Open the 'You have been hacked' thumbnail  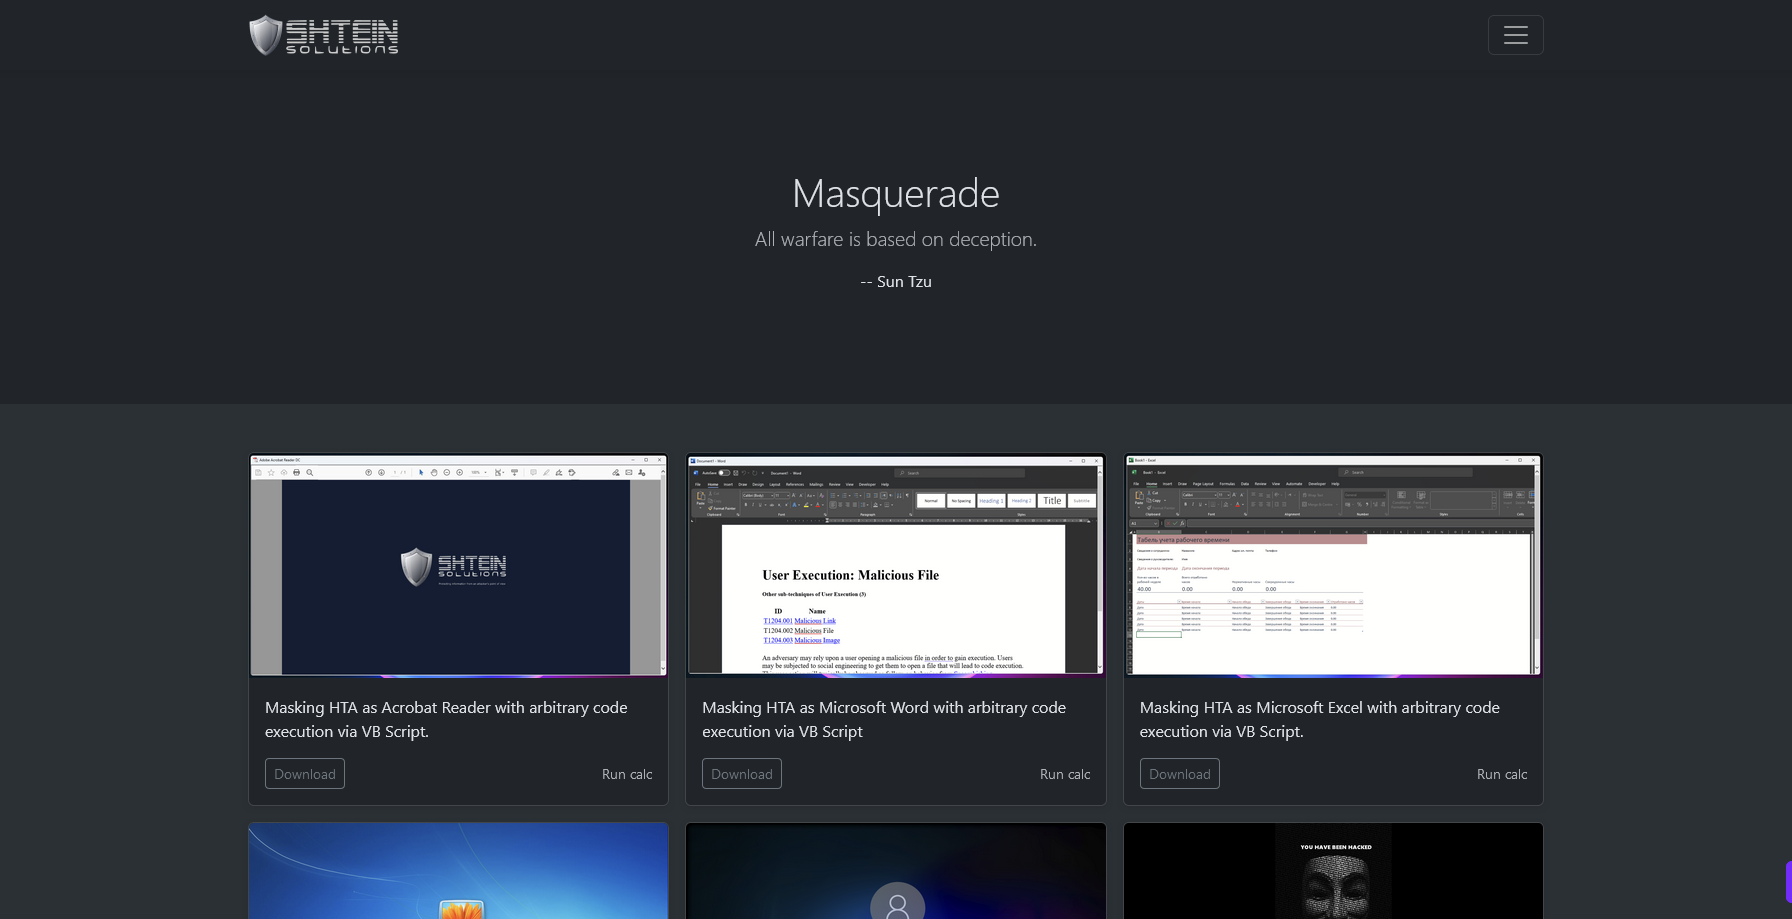coord(1333,871)
